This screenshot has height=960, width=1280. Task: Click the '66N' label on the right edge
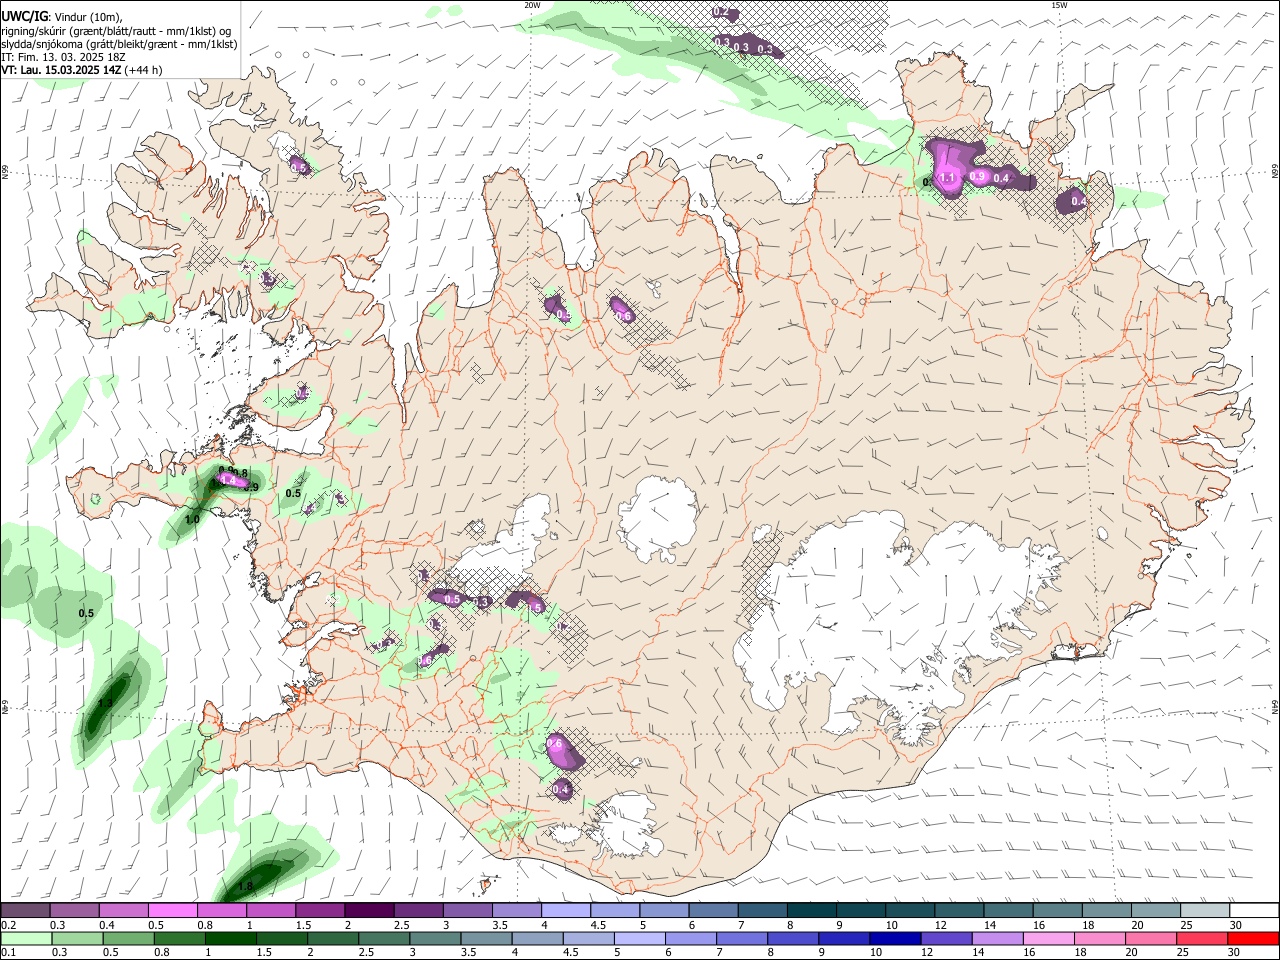[1275, 173]
